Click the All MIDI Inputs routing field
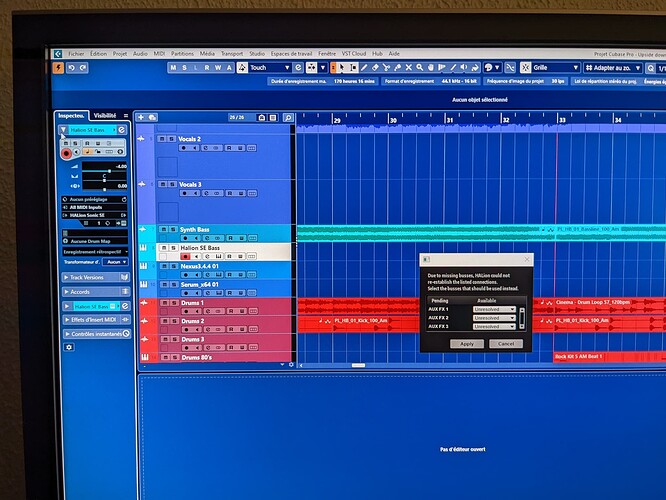This screenshot has height=500, width=666. pyautogui.click(x=94, y=207)
